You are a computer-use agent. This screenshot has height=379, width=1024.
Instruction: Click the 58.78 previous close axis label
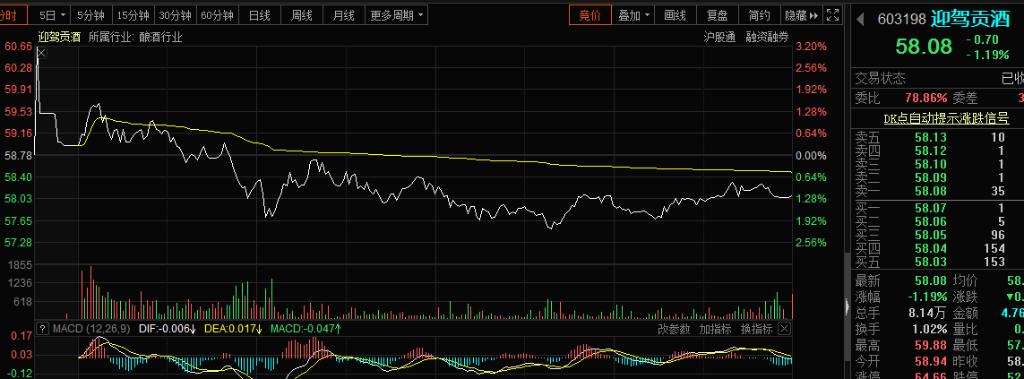coord(18,156)
